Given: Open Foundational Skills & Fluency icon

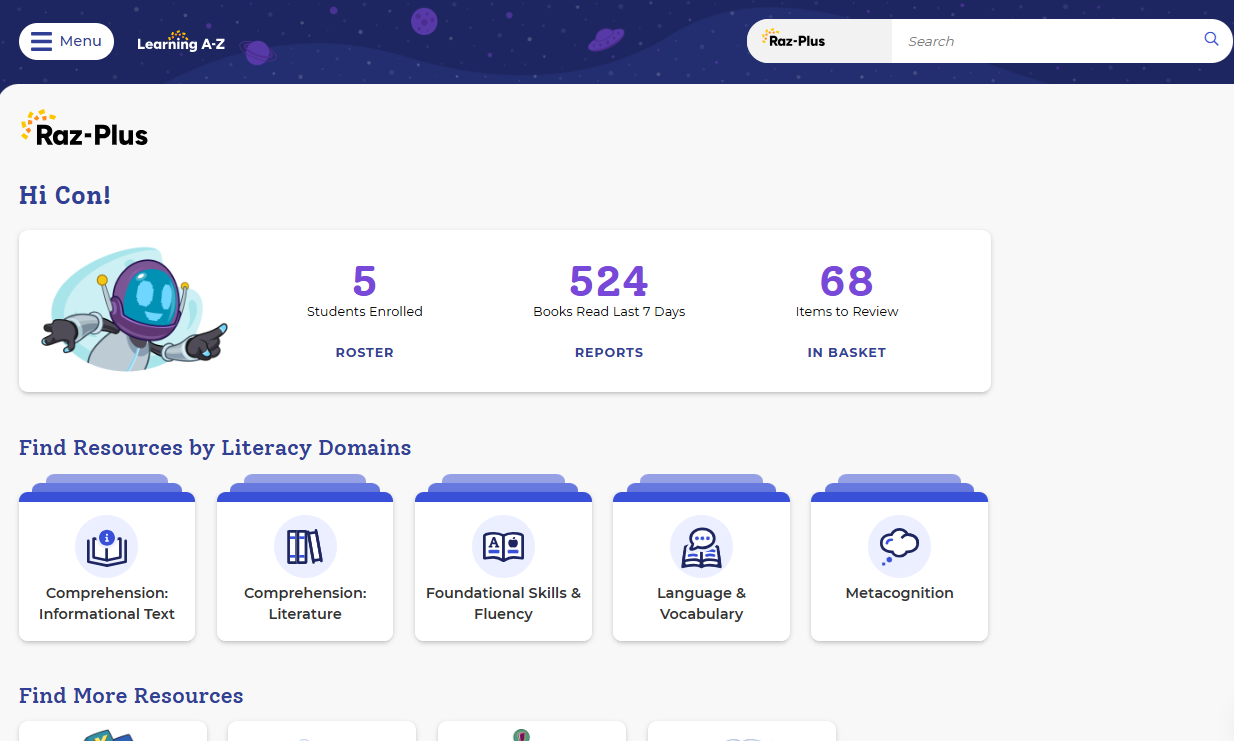Looking at the screenshot, I should coord(503,547).
